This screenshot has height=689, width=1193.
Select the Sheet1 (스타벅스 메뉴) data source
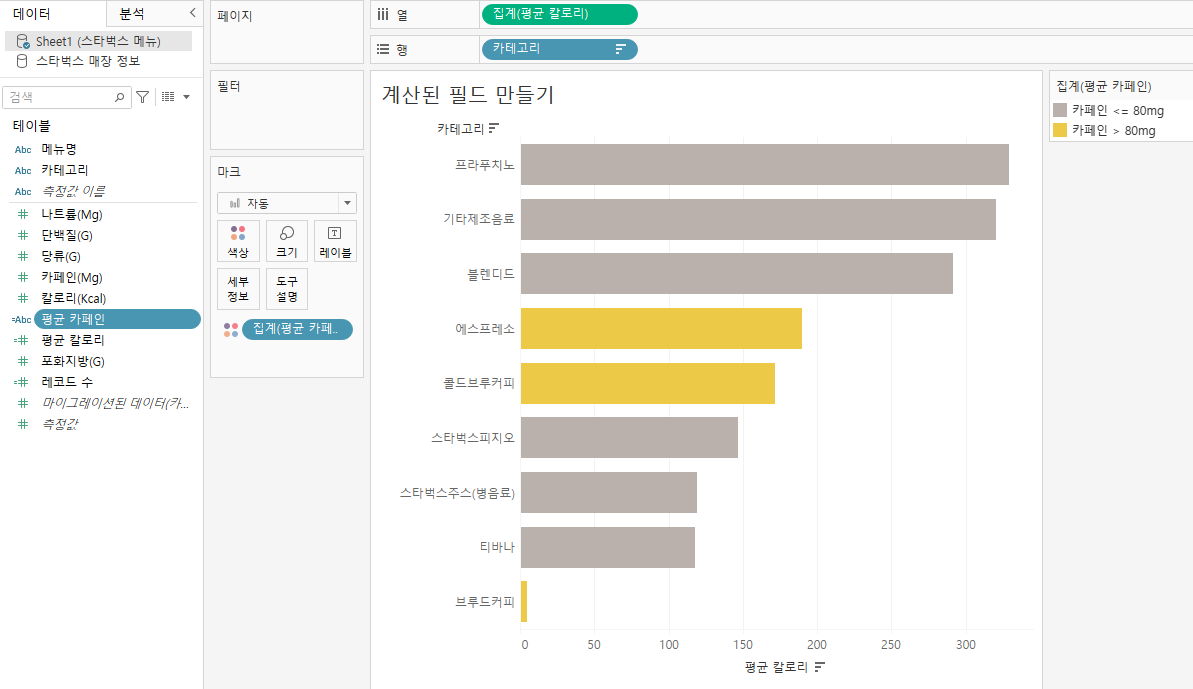98,41
